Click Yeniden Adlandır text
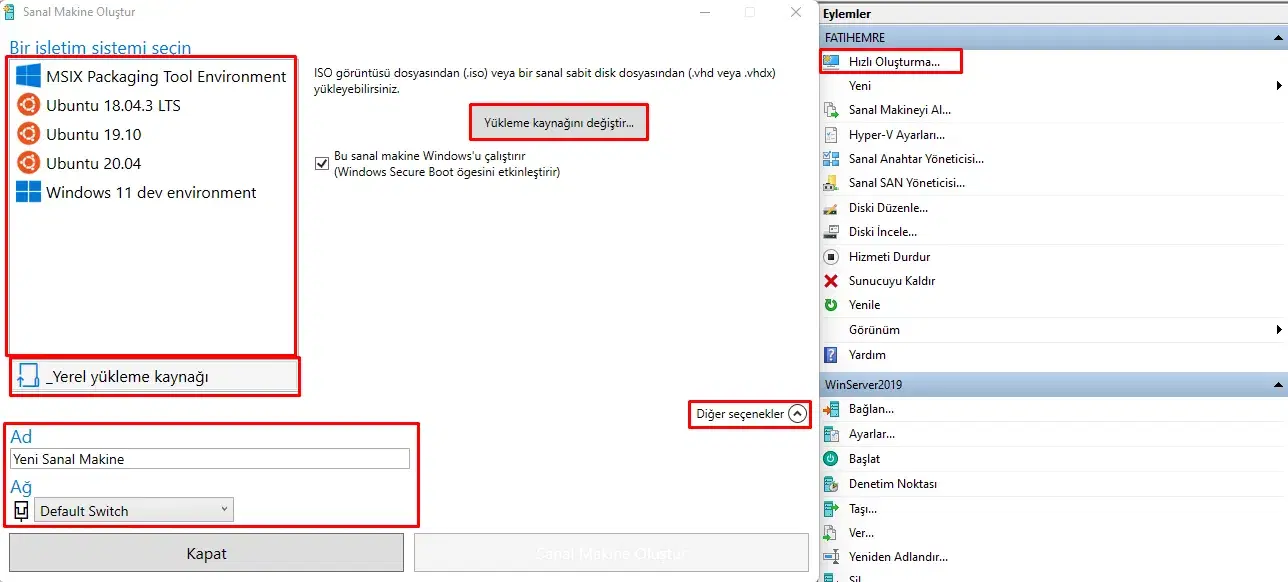Screen dimensions: 1288x582 (x=898, y=557)
